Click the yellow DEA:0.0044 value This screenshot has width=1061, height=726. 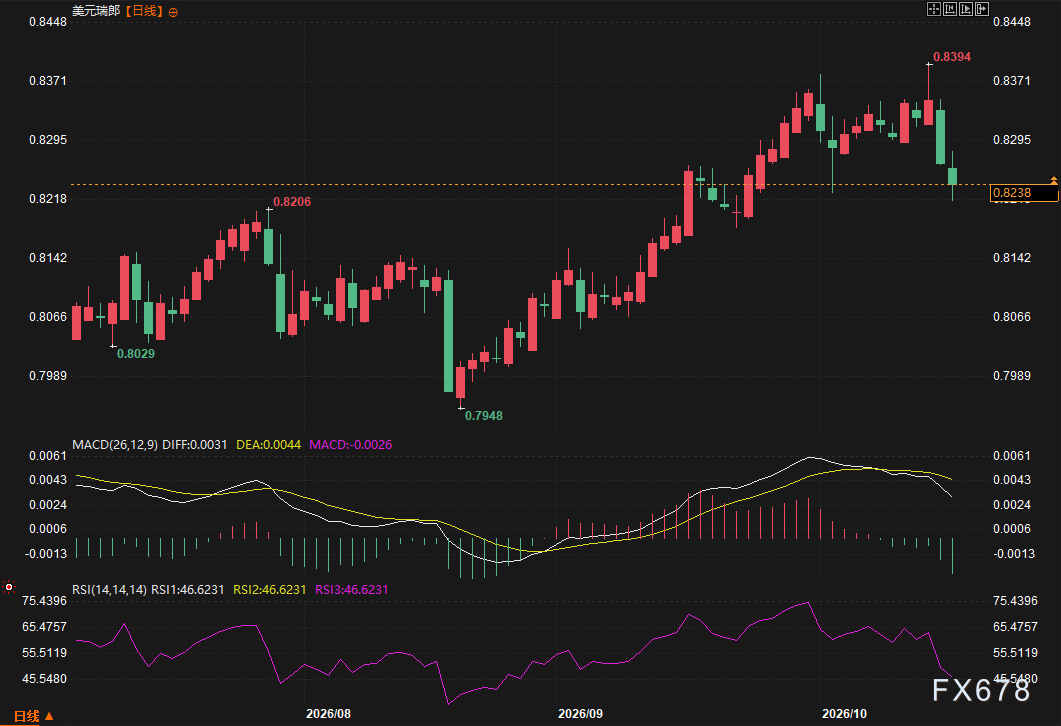pos(269,445)
